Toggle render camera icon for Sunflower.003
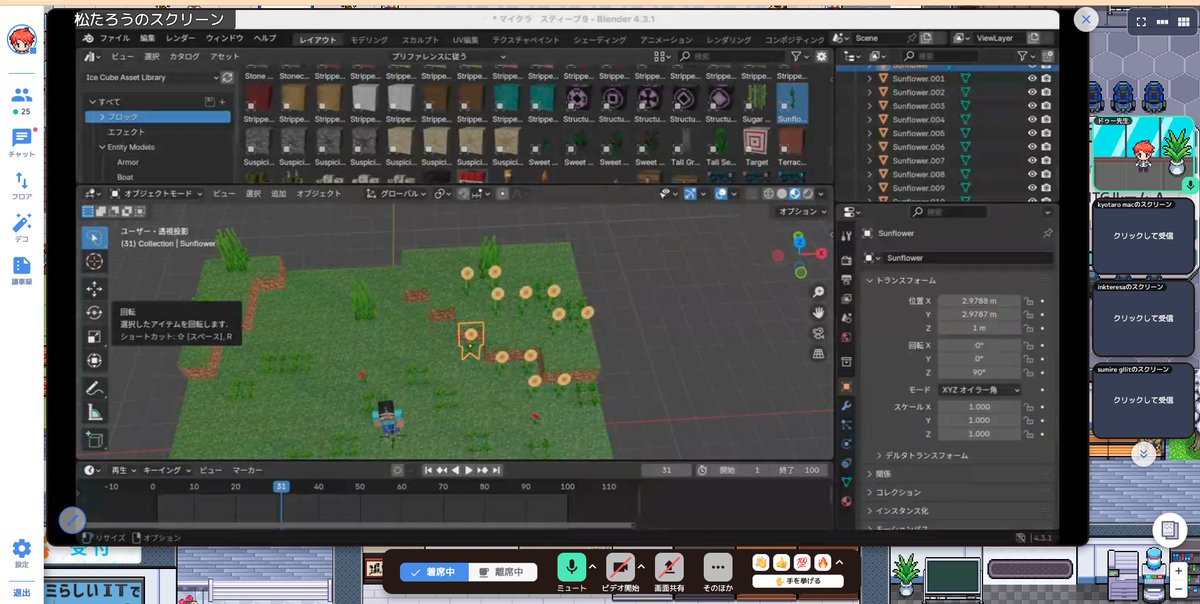 tap(1046, 105)
